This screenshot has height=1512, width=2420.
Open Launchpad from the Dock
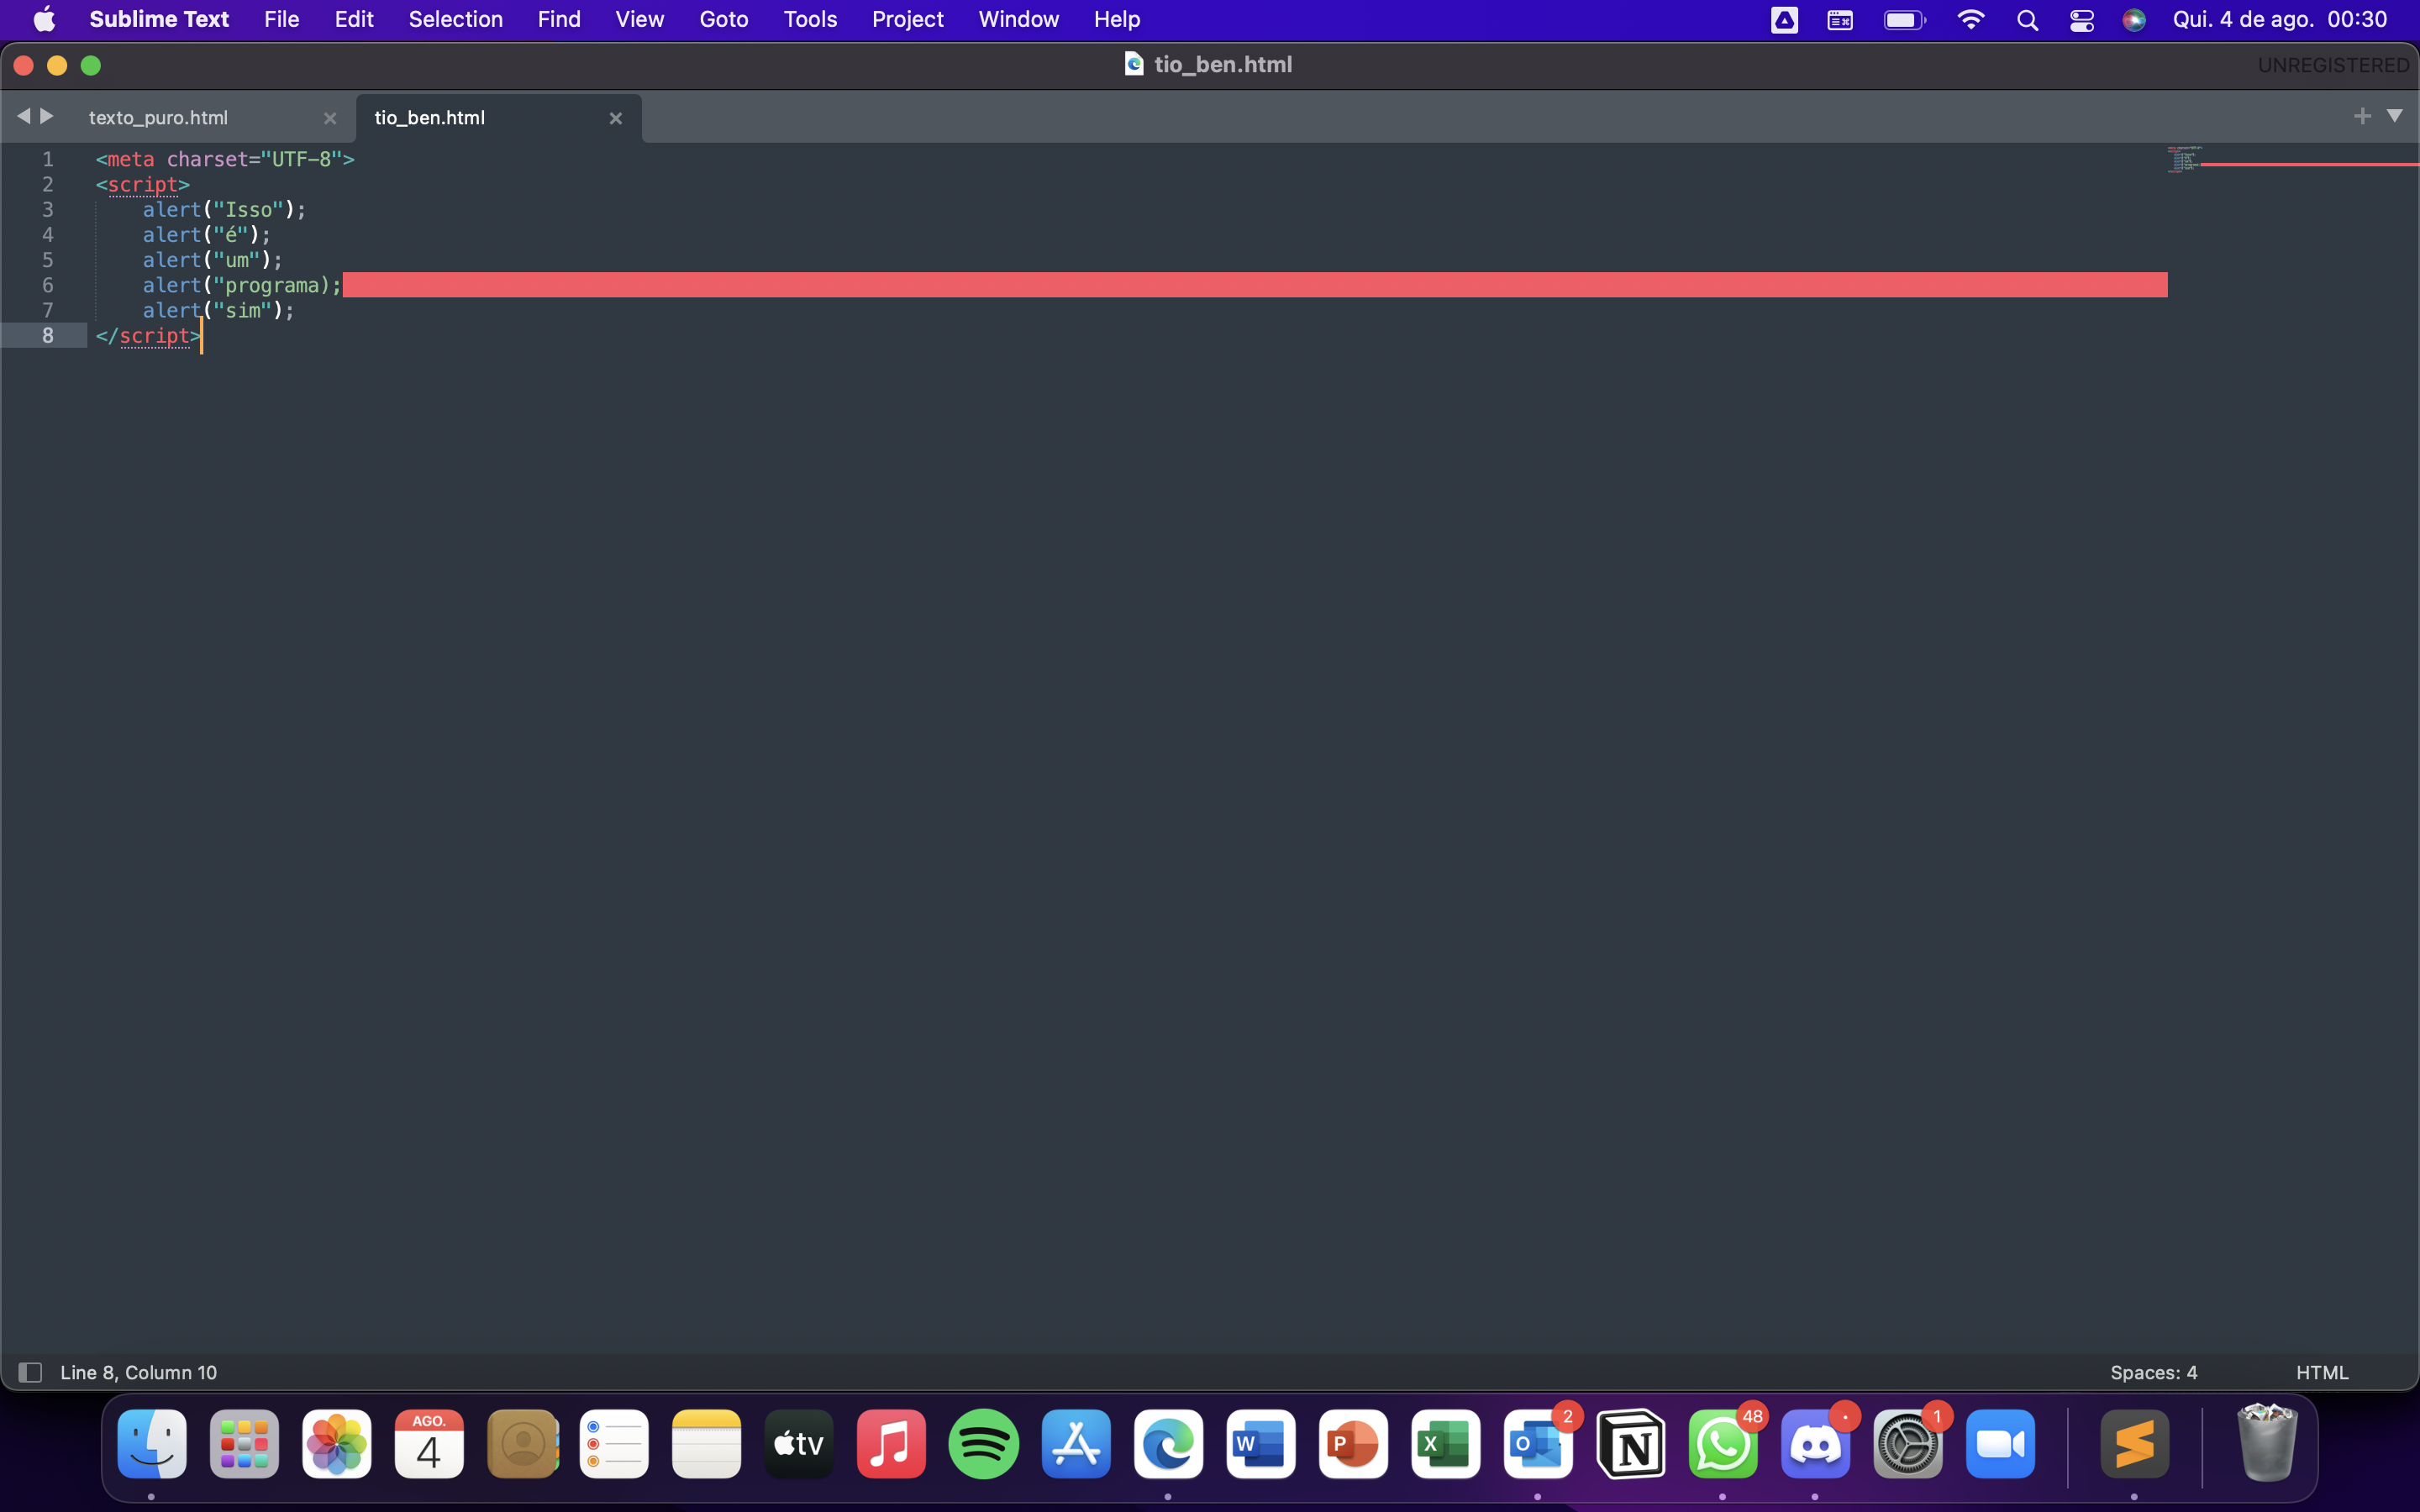click(244, 1444)
